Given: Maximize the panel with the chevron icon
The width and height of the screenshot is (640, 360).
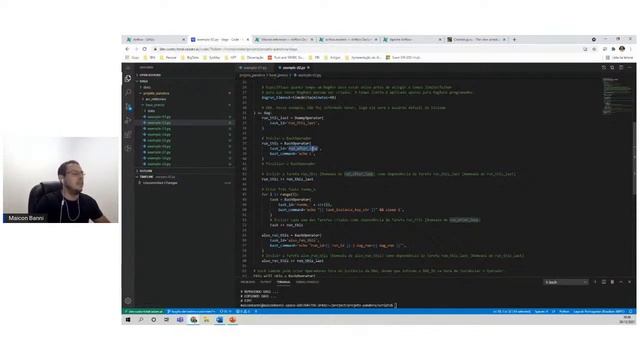Looking at the screenshot, I should coord(621,282).
